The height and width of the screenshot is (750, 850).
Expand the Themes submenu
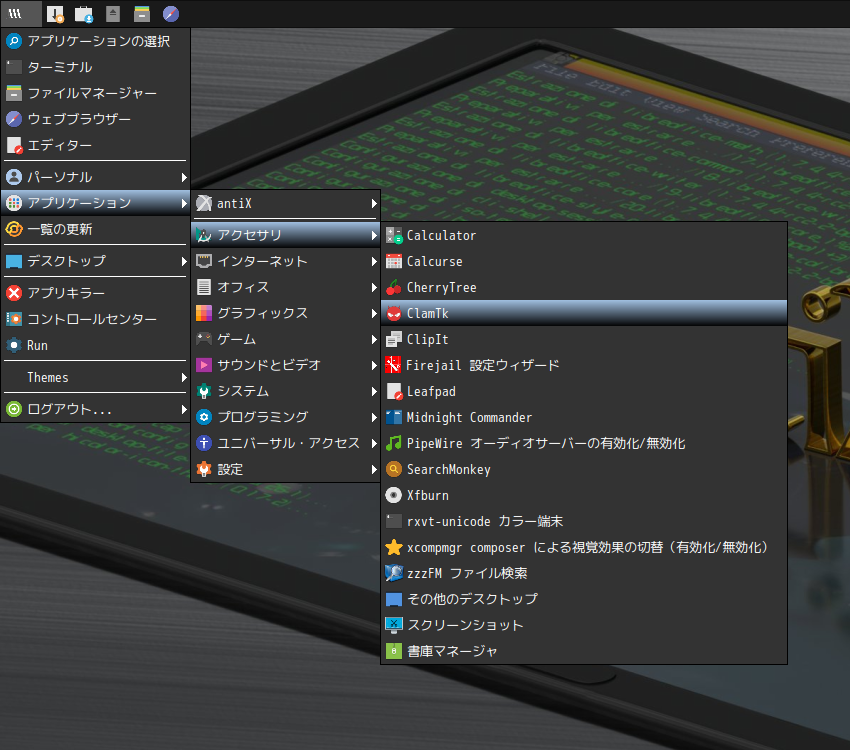point(96,377)
